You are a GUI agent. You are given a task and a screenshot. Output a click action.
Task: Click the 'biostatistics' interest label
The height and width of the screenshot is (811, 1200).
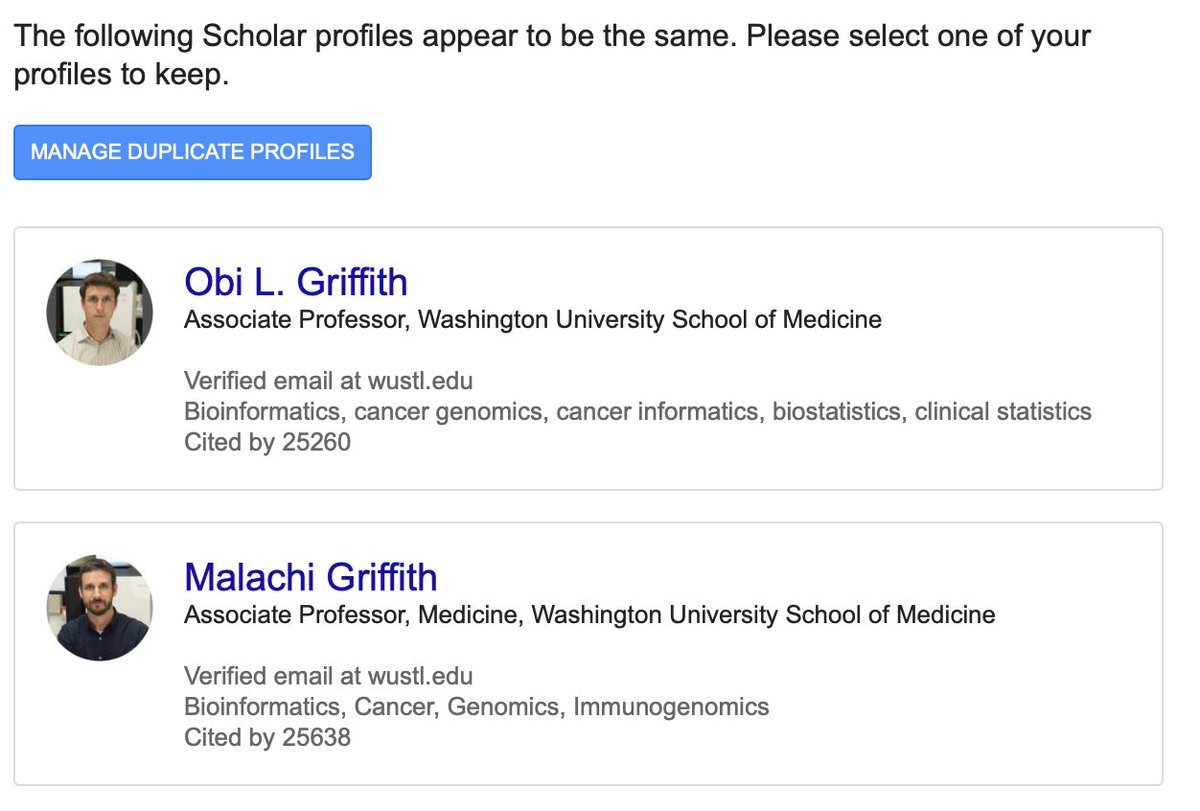tap(835, 411)
